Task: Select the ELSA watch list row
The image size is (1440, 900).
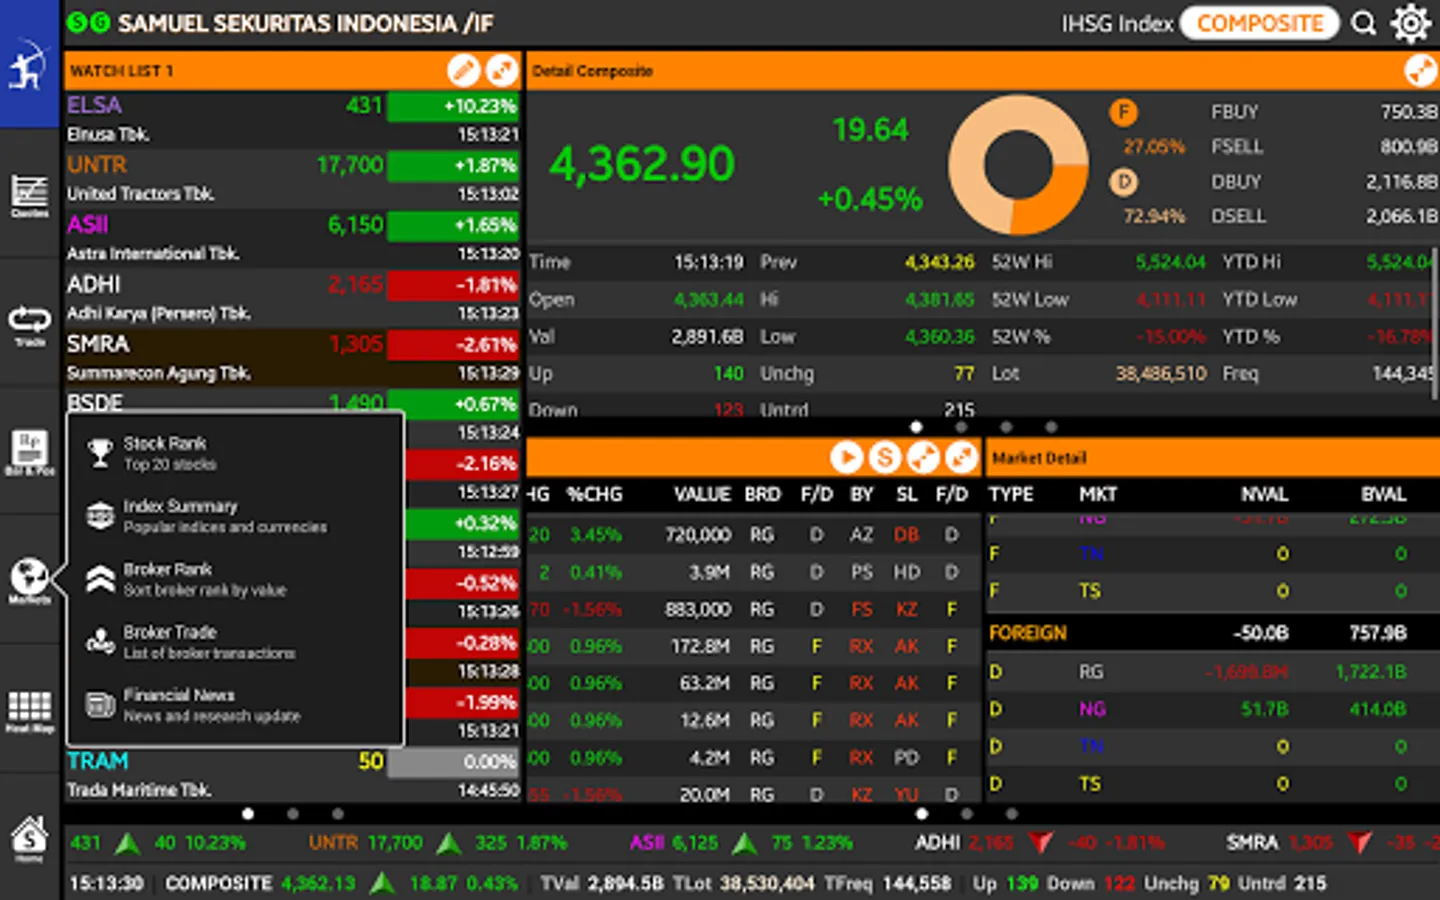Action: [293, 119]
